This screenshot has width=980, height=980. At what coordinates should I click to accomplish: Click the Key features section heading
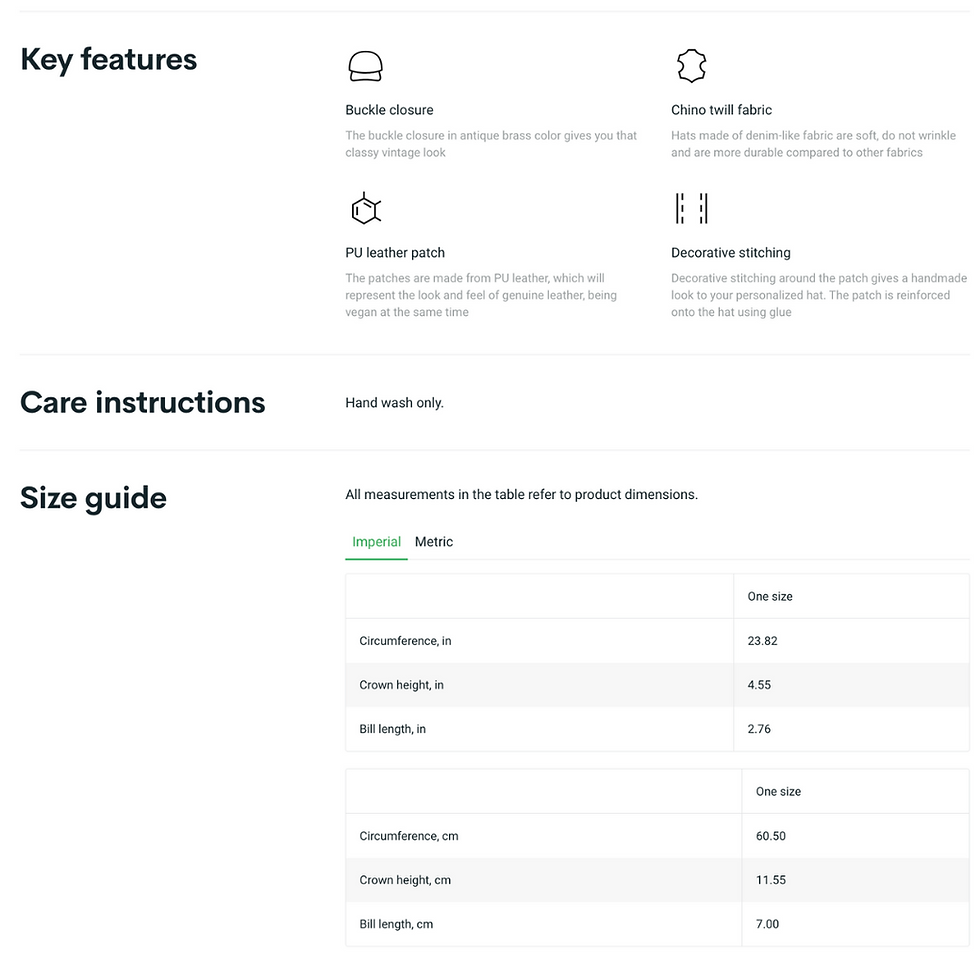coord(109,60)
